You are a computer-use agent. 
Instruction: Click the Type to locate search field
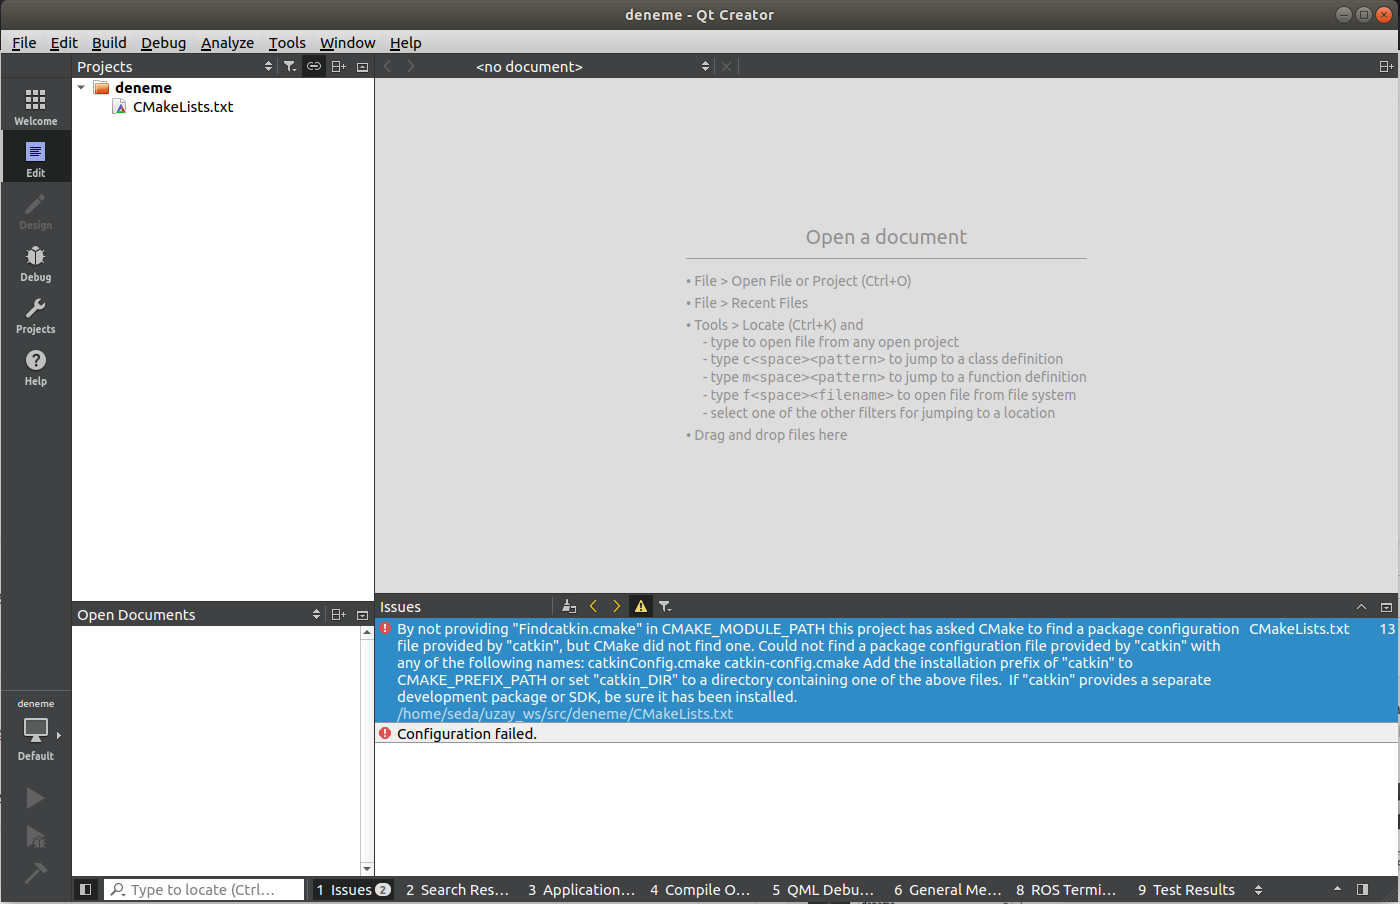pos(205,889)
